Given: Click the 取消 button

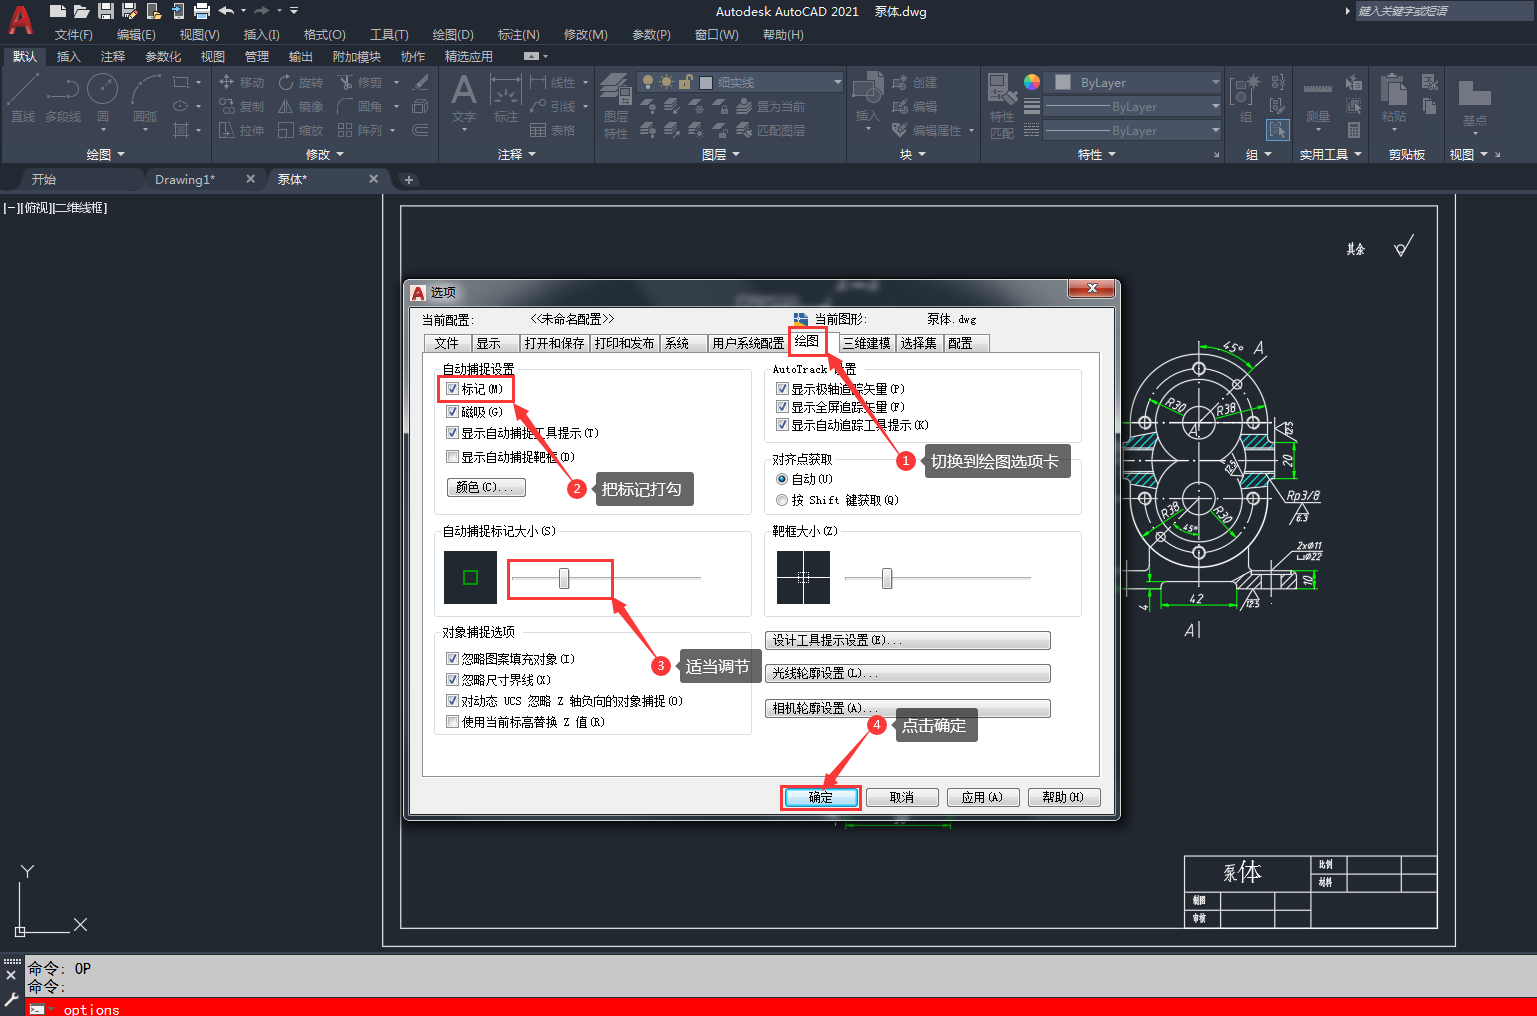Looking at the screenshot, I should (x=902, y=797).
